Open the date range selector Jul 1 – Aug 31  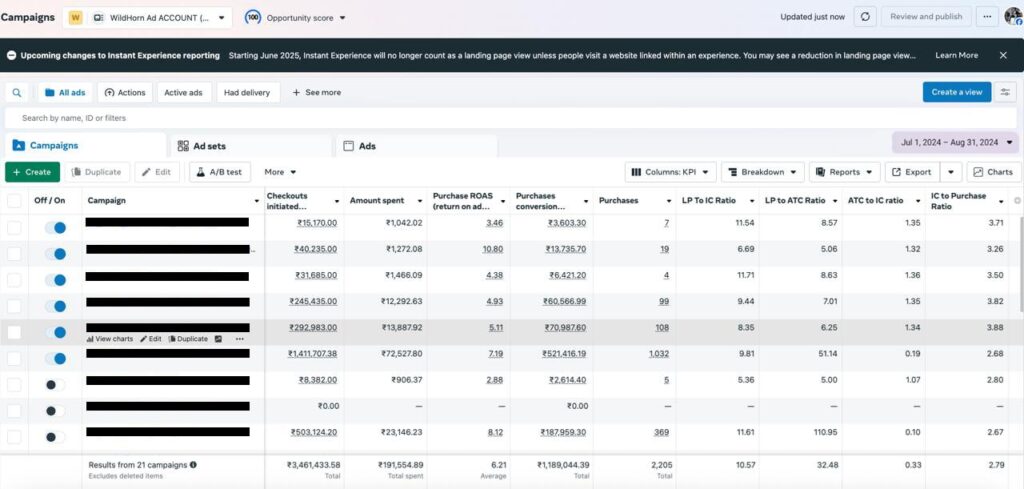point(955,143)
